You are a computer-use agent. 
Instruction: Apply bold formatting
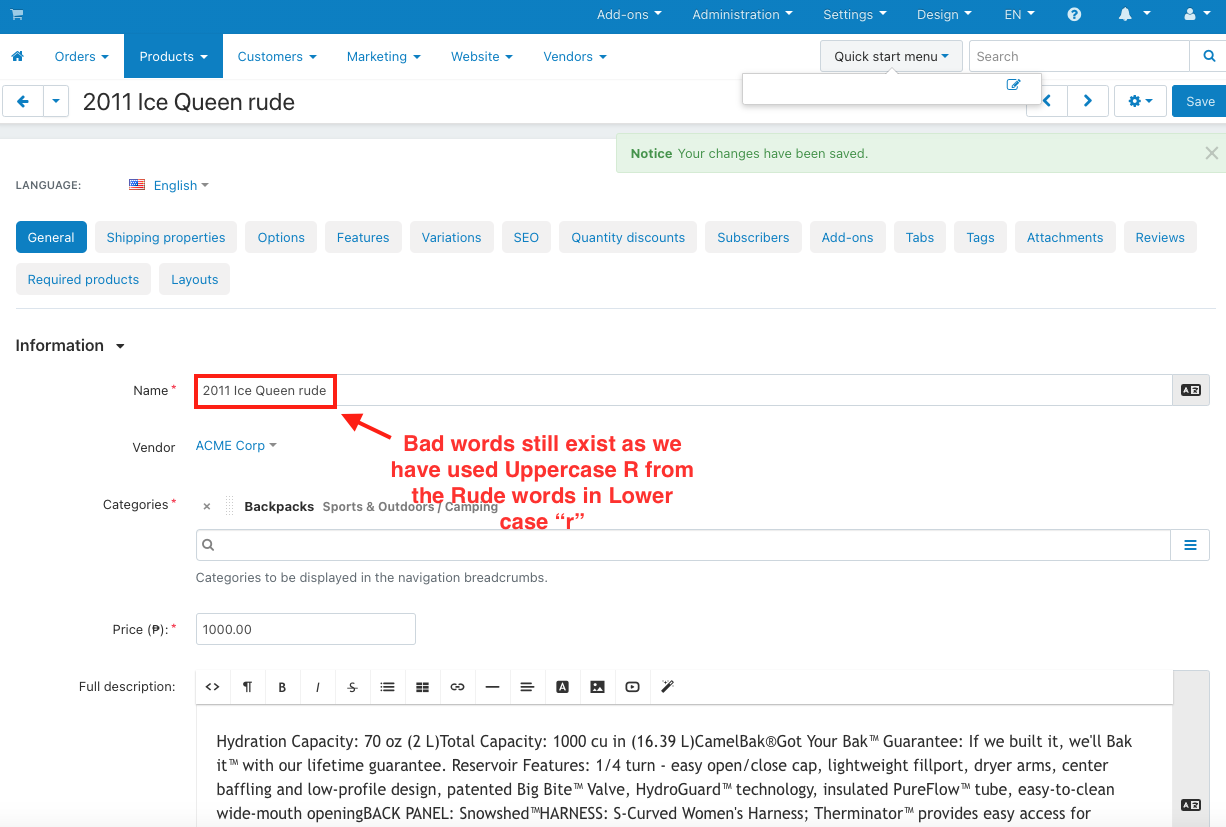click(x=282, y=687)
